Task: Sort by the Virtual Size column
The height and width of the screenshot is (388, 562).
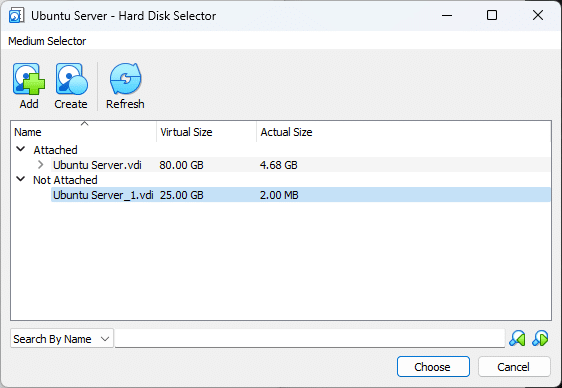Action: (x=206, y=132)
